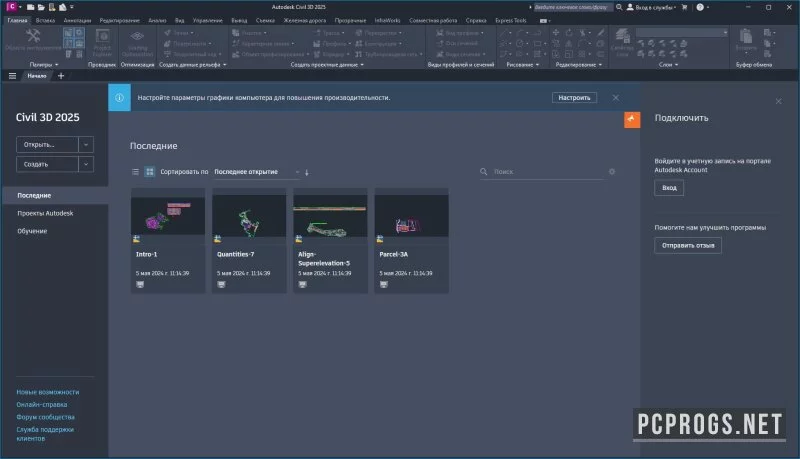
Task: Click the Layer Properties icon in Слои panel
Action: (x=622, y=36)
